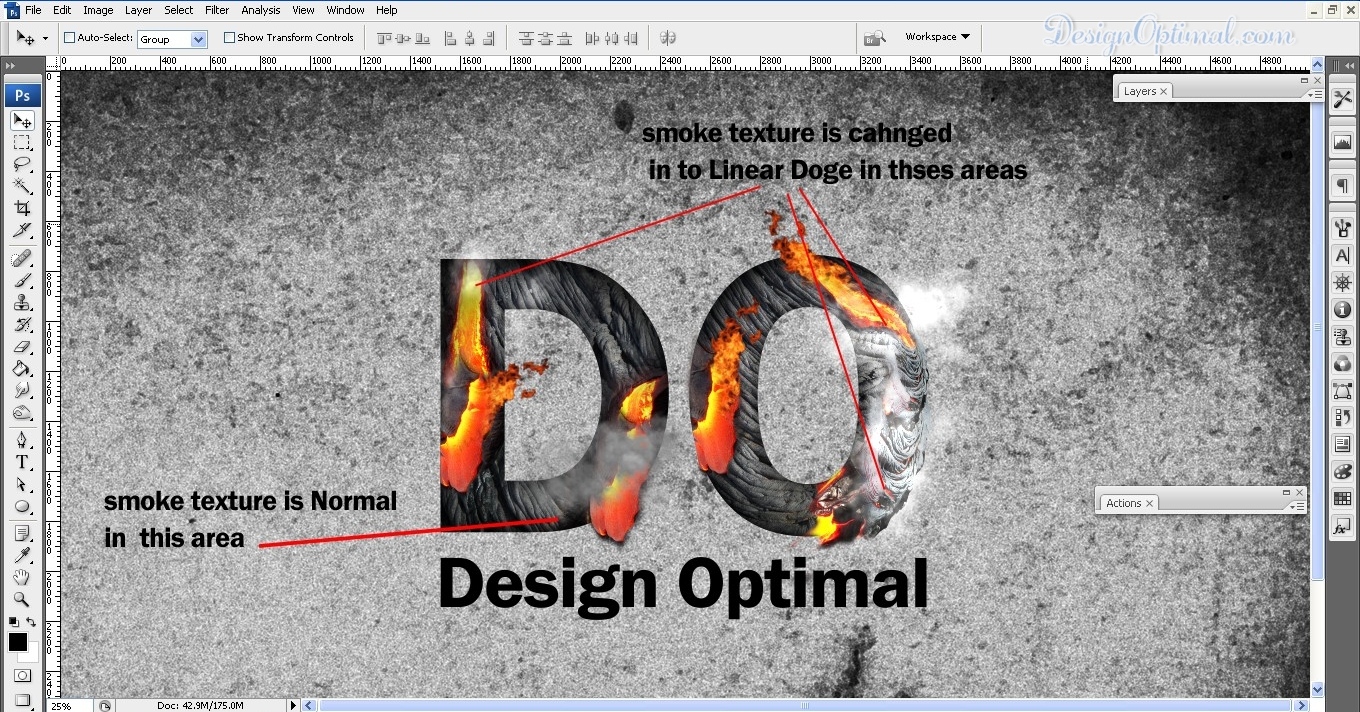Select the Pen tool
This screenshot has width=1360, height=712.
click(22, 440)
